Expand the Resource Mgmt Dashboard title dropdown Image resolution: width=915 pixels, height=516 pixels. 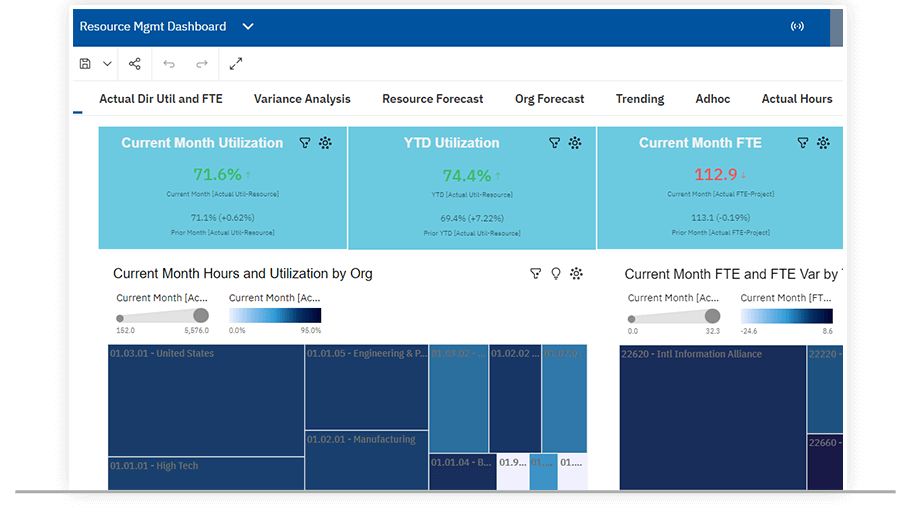point(248,27)
